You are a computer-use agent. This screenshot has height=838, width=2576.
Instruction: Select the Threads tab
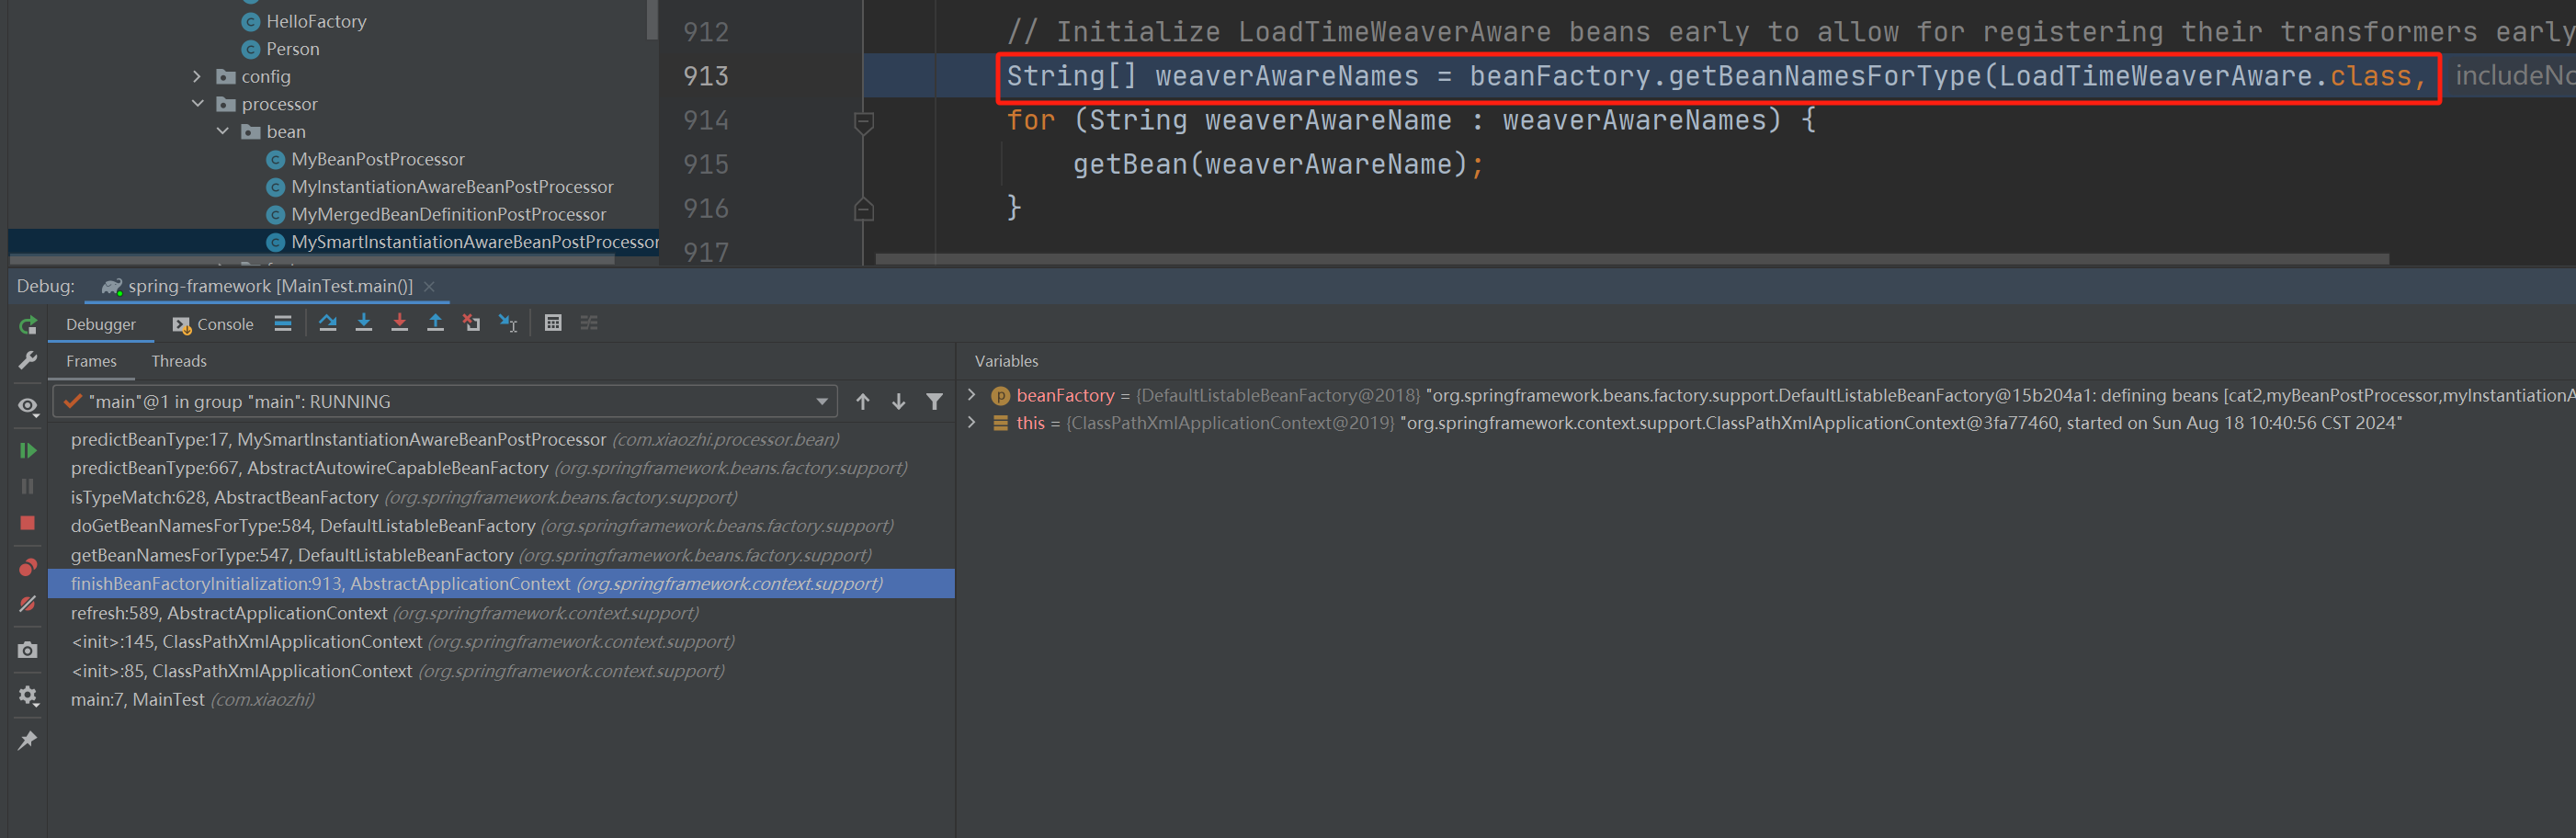[x=179, y=361]
